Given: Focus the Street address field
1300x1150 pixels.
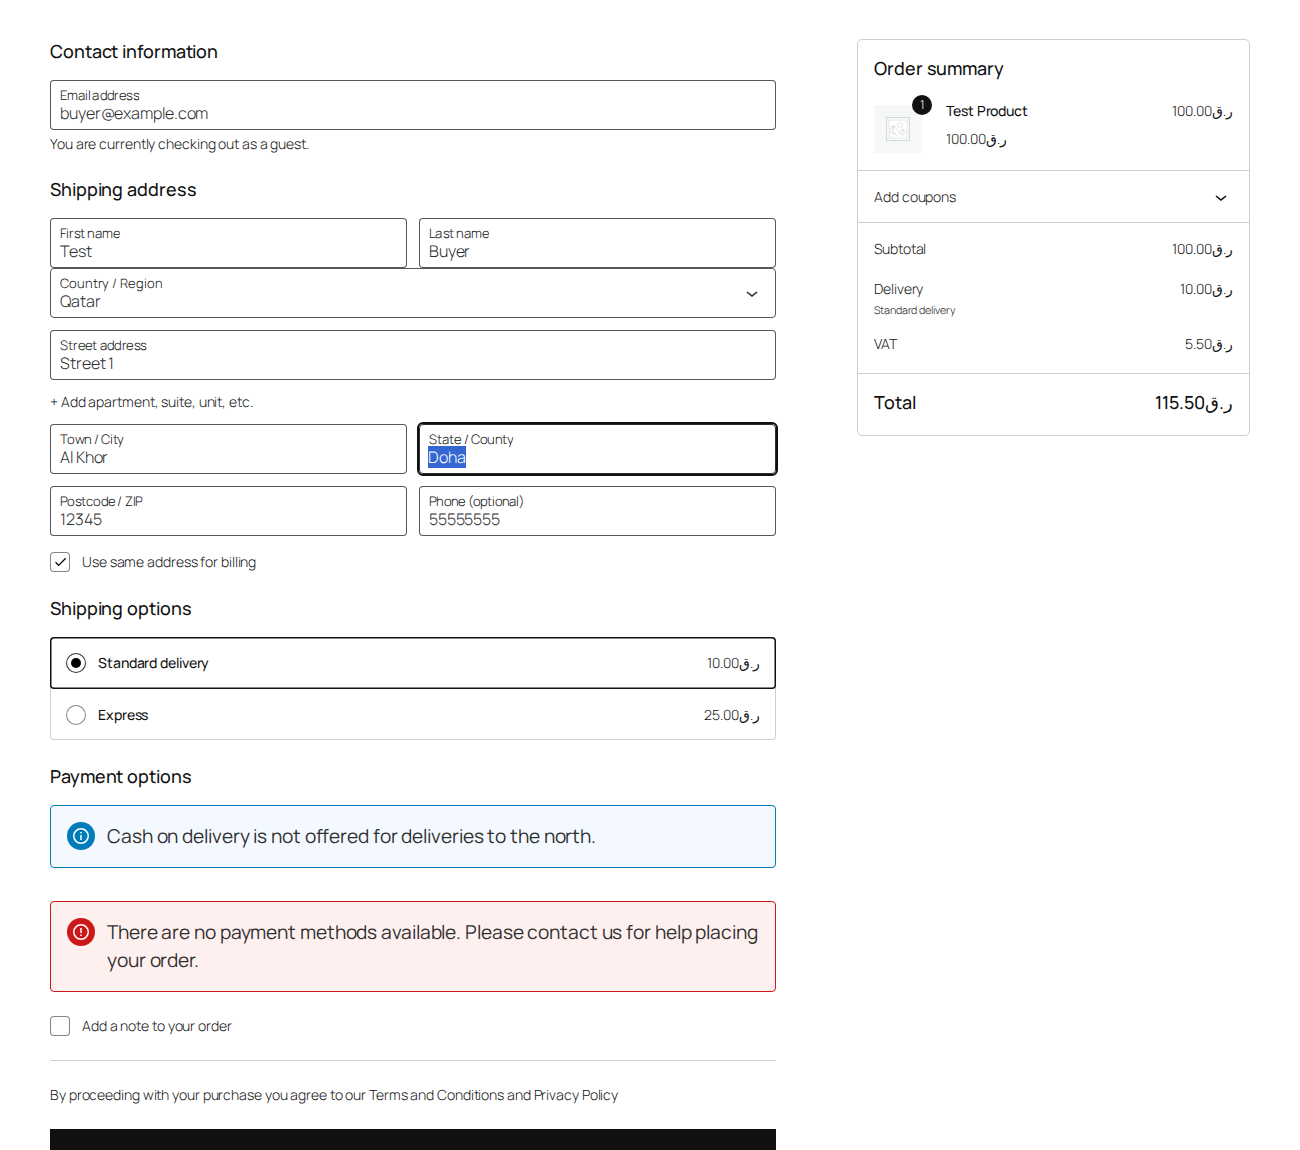Looking at the screenshot, I should pos(413,355).
